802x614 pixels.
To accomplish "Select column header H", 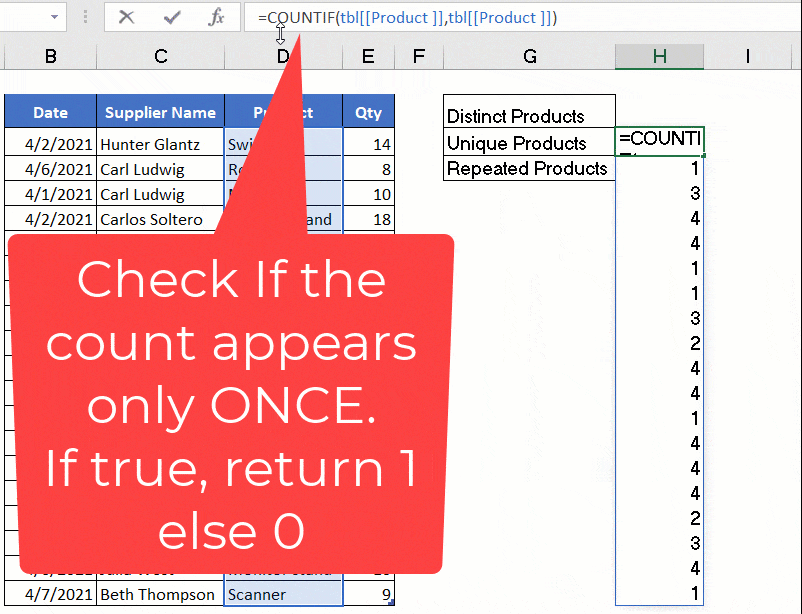I will coord(659,57).
